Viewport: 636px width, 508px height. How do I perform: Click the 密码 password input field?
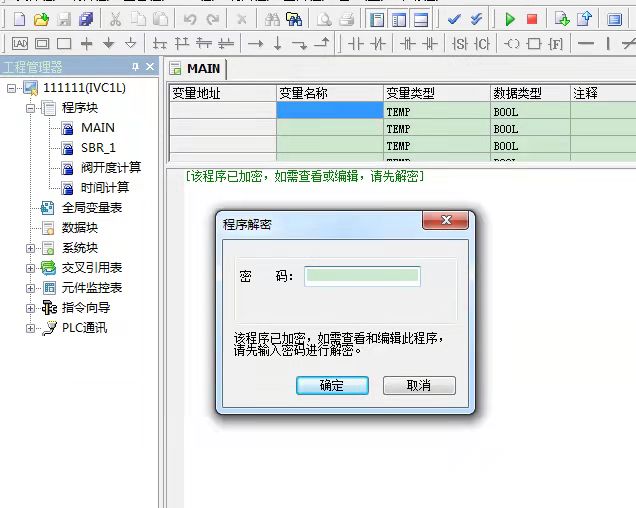click(x=362, y=276)
